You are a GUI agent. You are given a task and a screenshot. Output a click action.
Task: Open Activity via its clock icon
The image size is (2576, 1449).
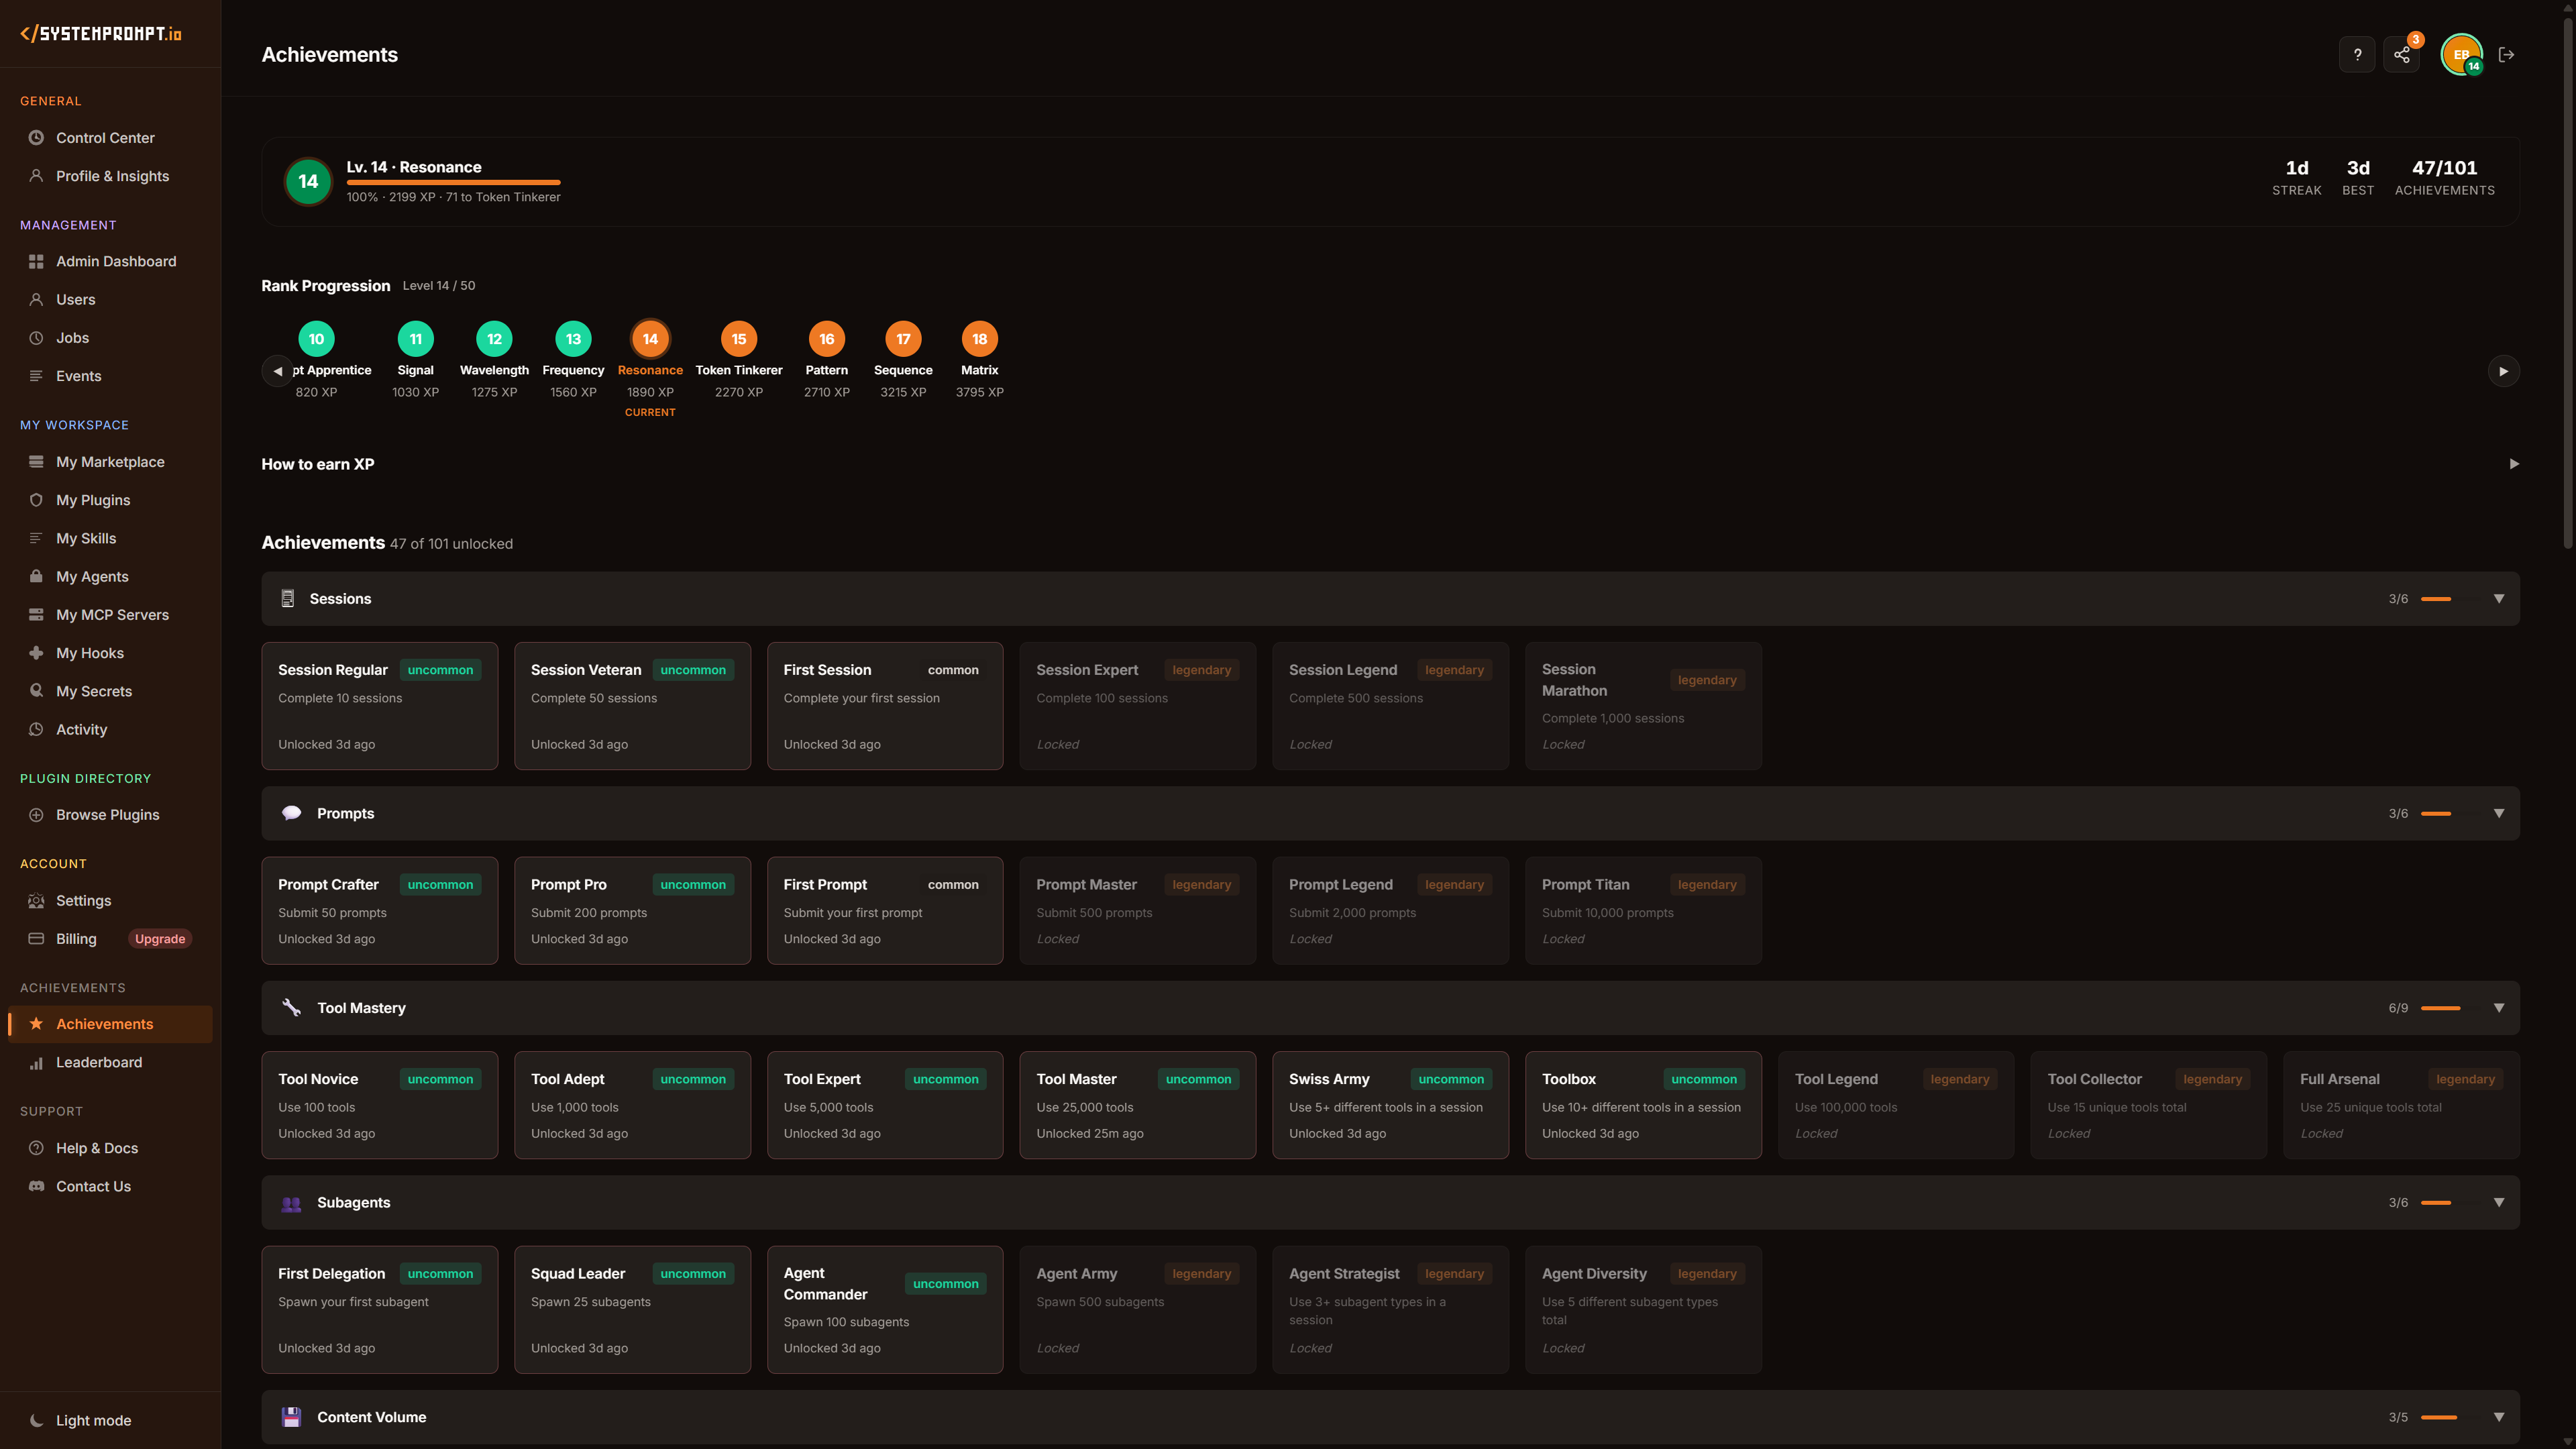point(35,729)
